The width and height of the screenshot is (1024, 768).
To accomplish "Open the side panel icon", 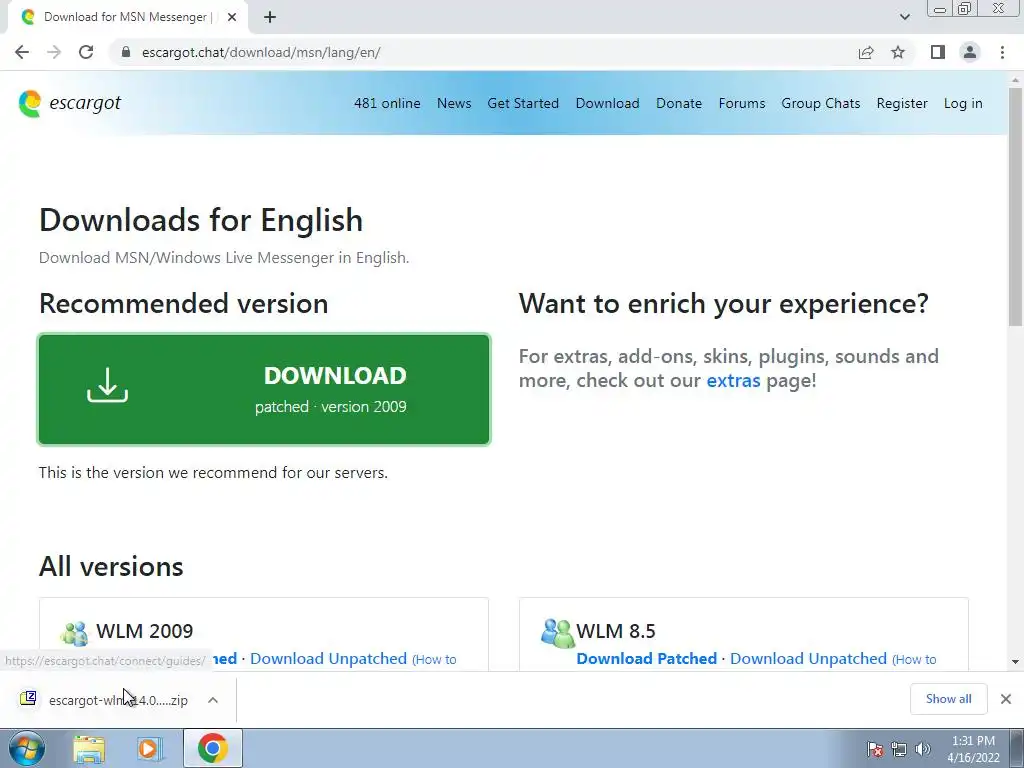I will 938,52.
